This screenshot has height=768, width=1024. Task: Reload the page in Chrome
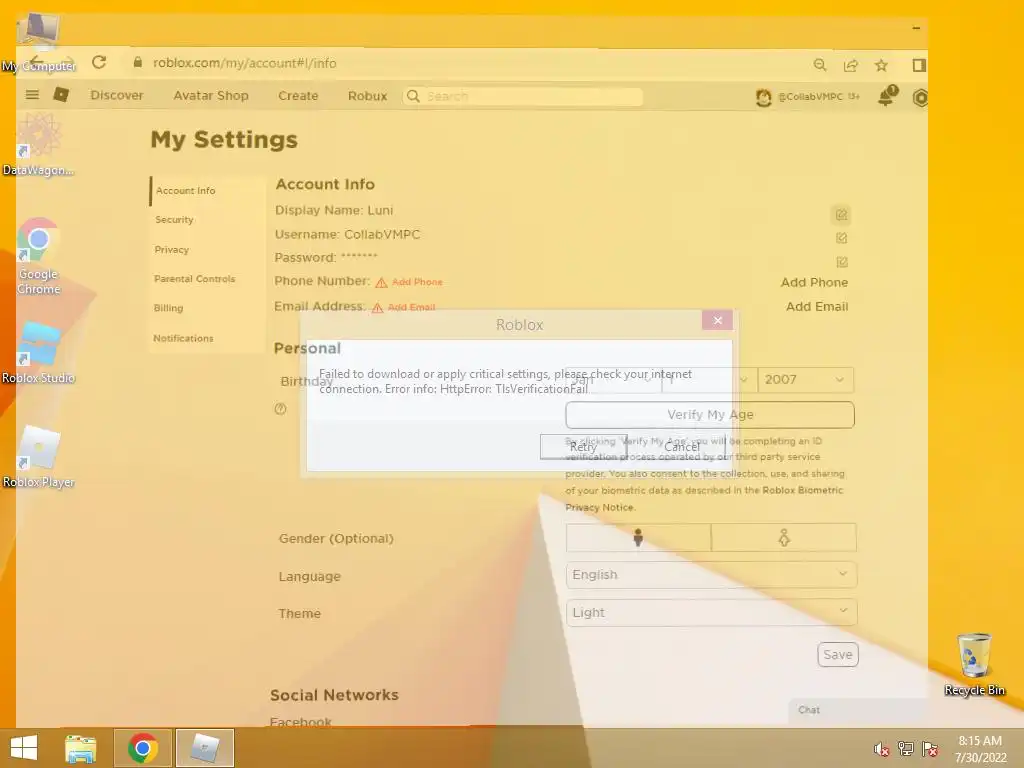(x=99, y=63)
